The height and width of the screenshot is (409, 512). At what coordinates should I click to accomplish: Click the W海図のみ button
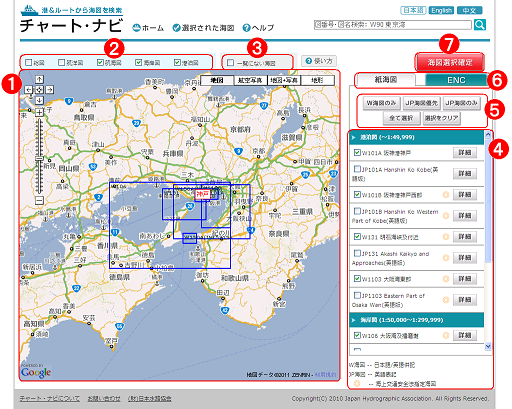coord(381,103)
